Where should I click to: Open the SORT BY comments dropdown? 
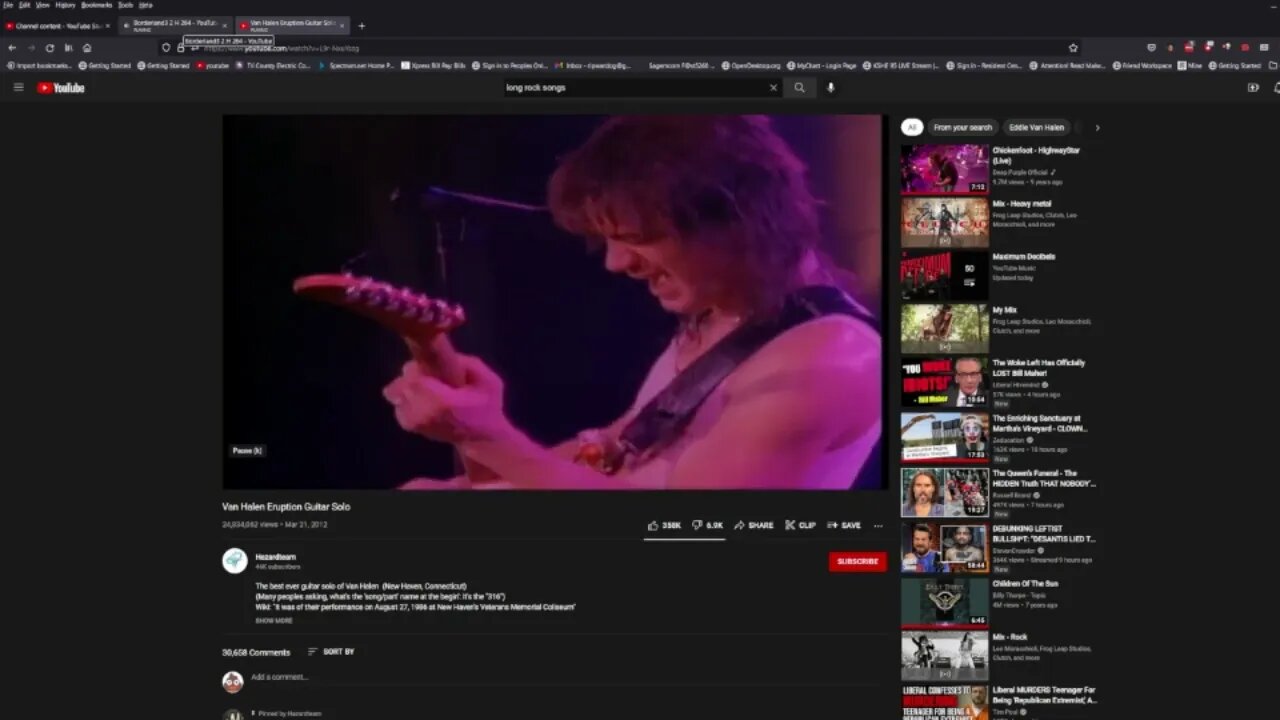coord(331,652)
